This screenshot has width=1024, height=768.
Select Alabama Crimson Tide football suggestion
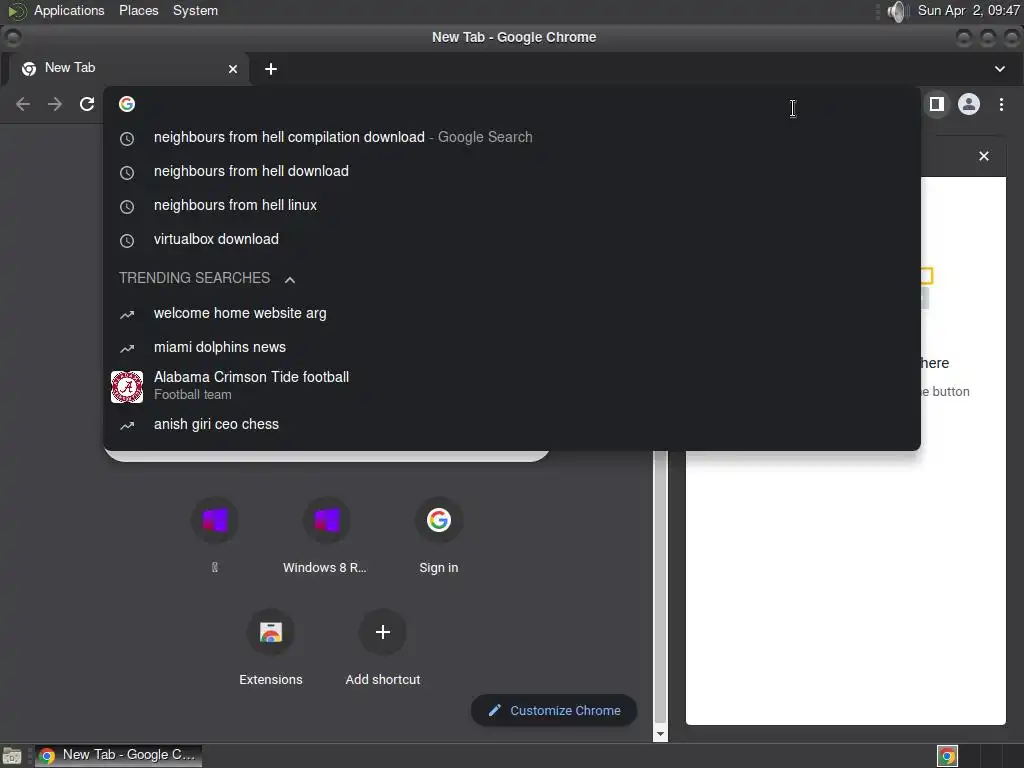[512, 386]
